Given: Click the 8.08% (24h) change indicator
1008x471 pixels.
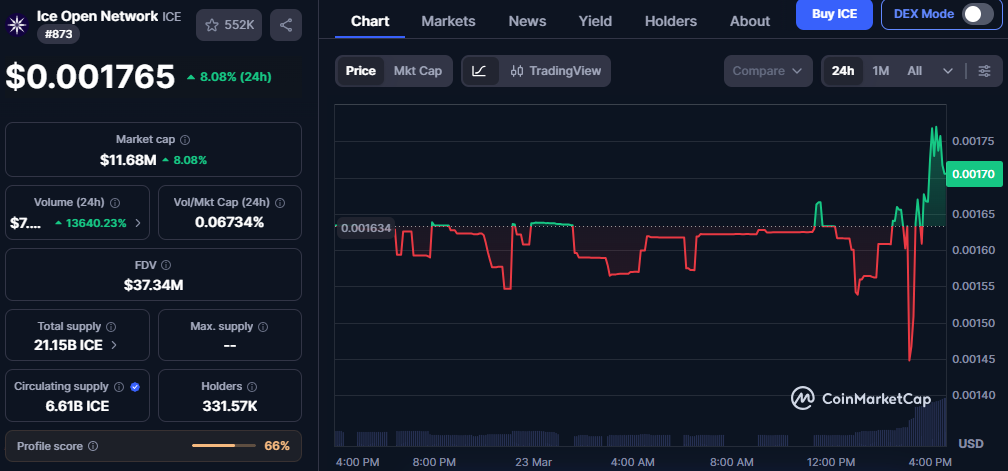Looking at the screenshot, I should click(229, 77).
